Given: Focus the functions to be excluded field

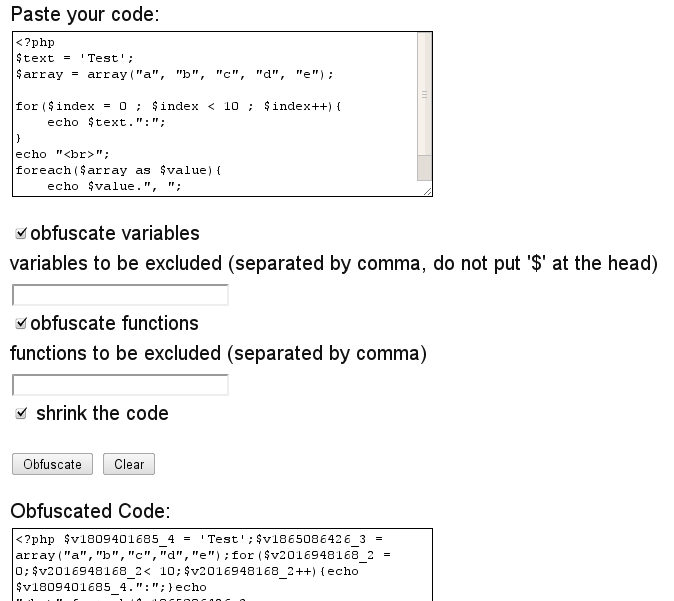Looking at the screenshot, I should click(120, 385).
